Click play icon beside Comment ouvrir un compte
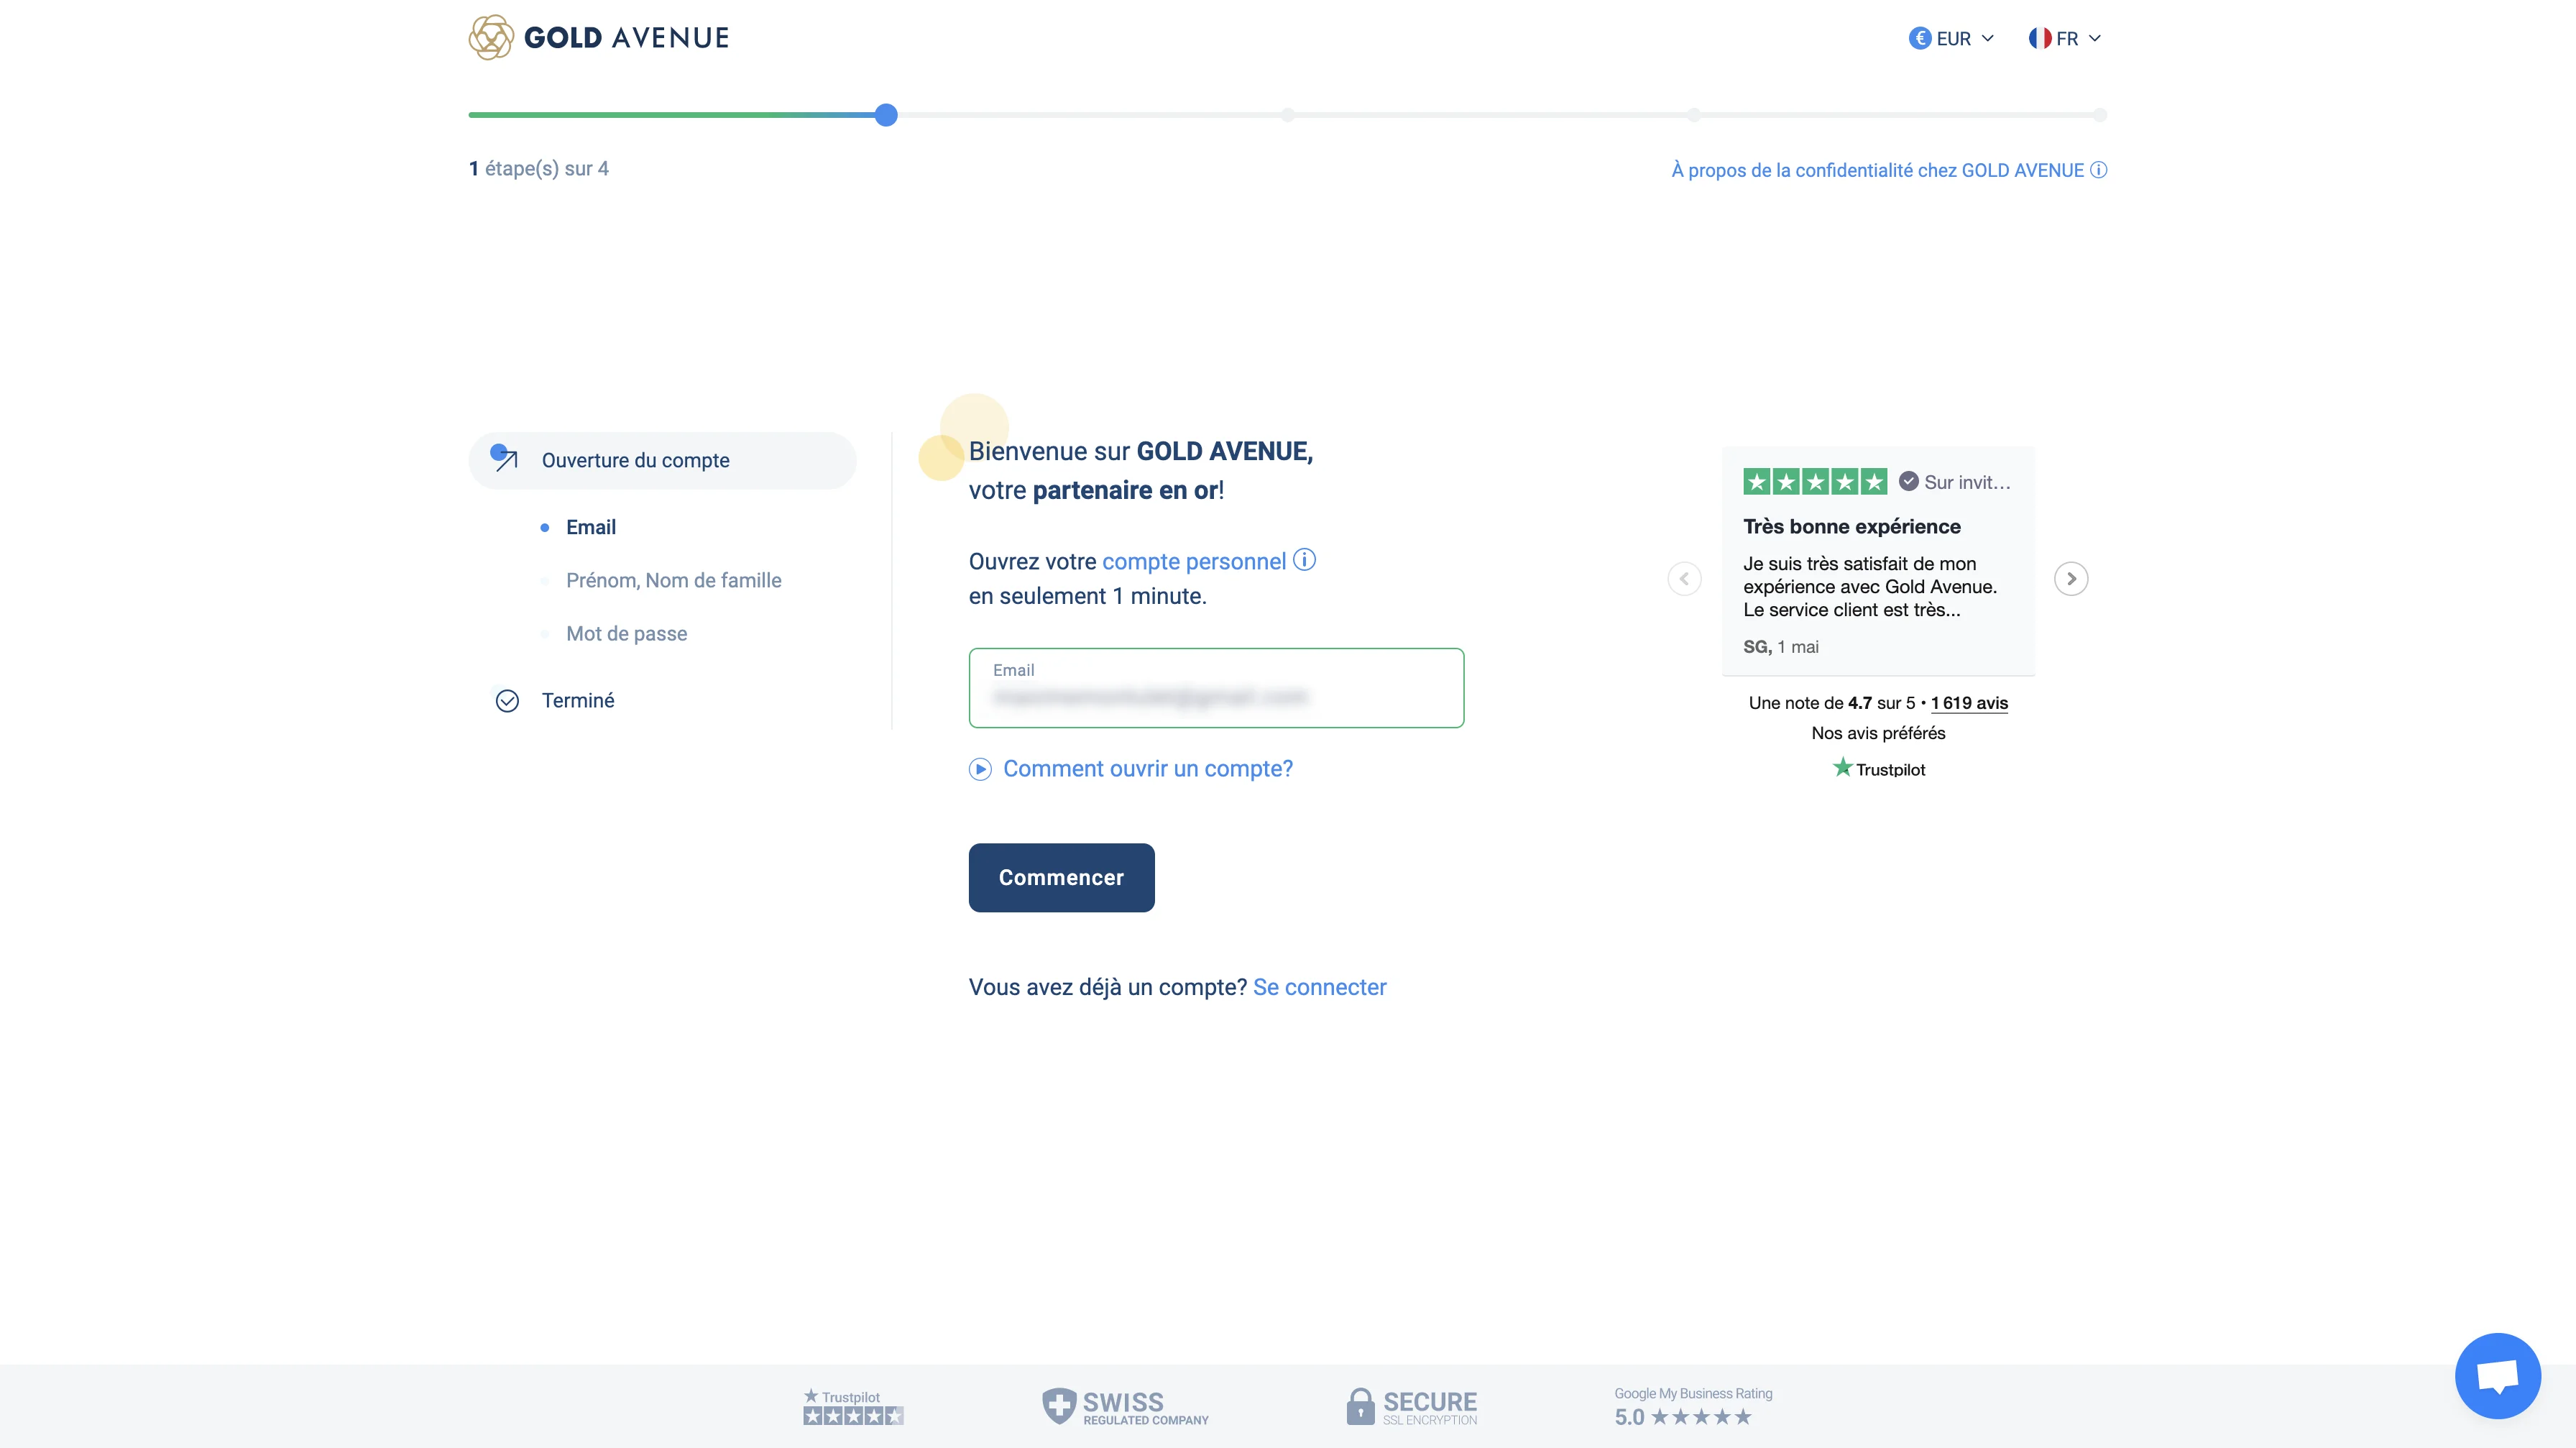The image size is (2576, 1448). (x=980, y=769)
